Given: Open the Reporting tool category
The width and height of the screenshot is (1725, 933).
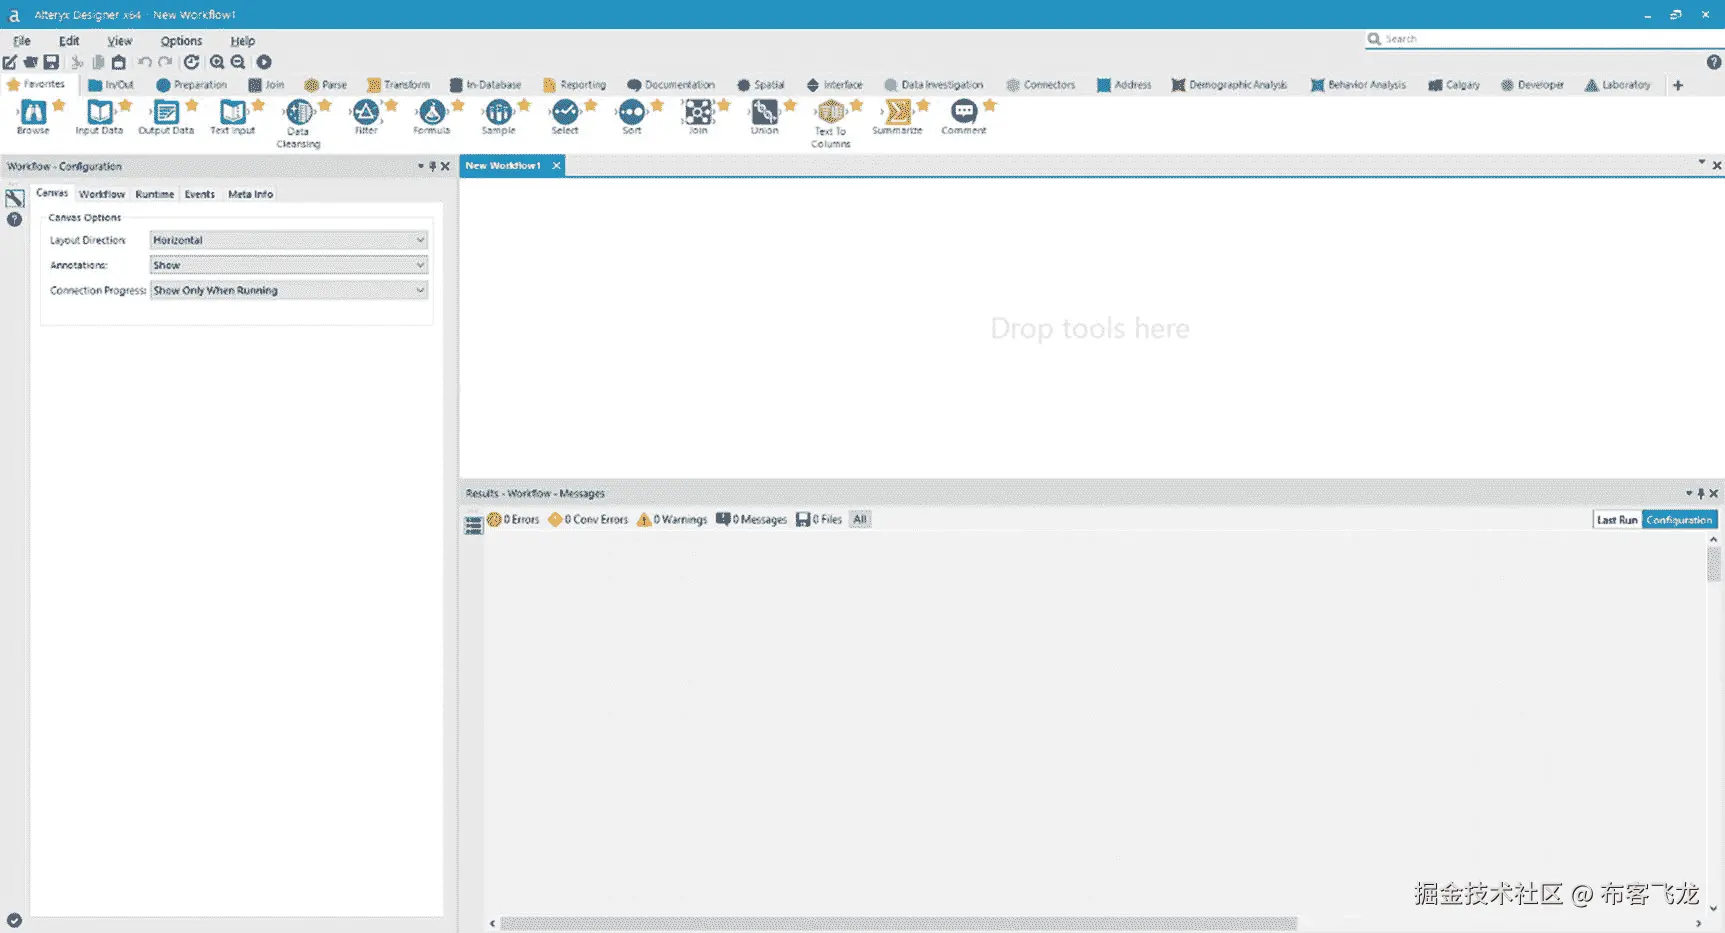Looking at the screenshot, I should pos(575,85).
